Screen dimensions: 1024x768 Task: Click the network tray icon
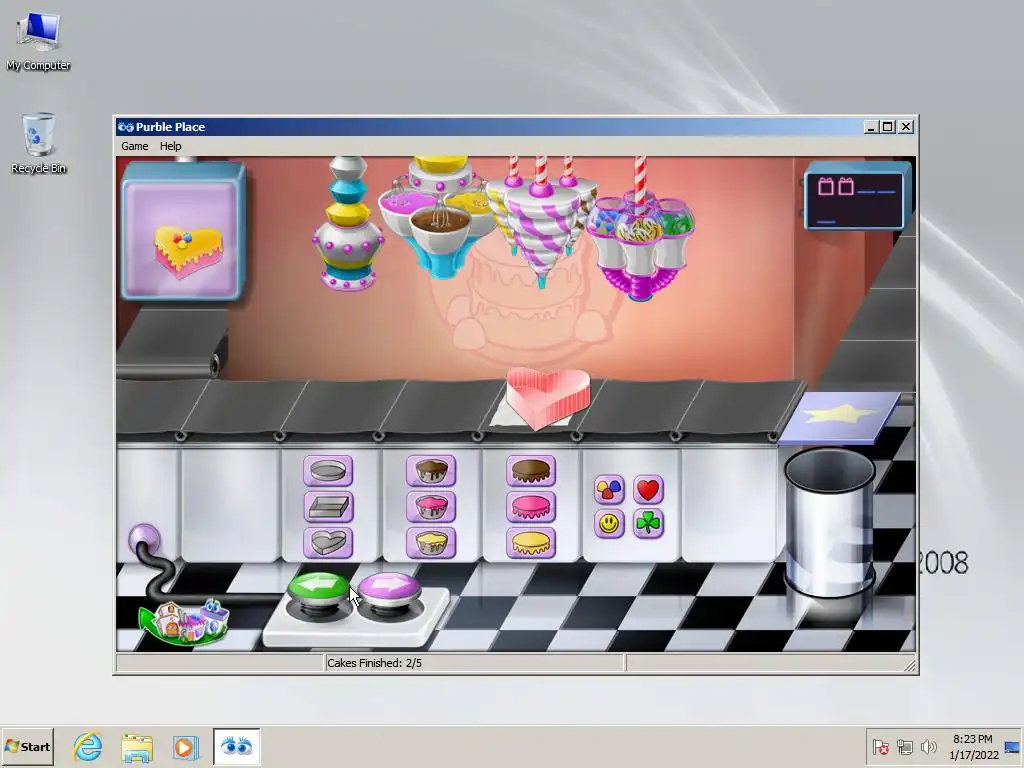click(x=904, y=746)
